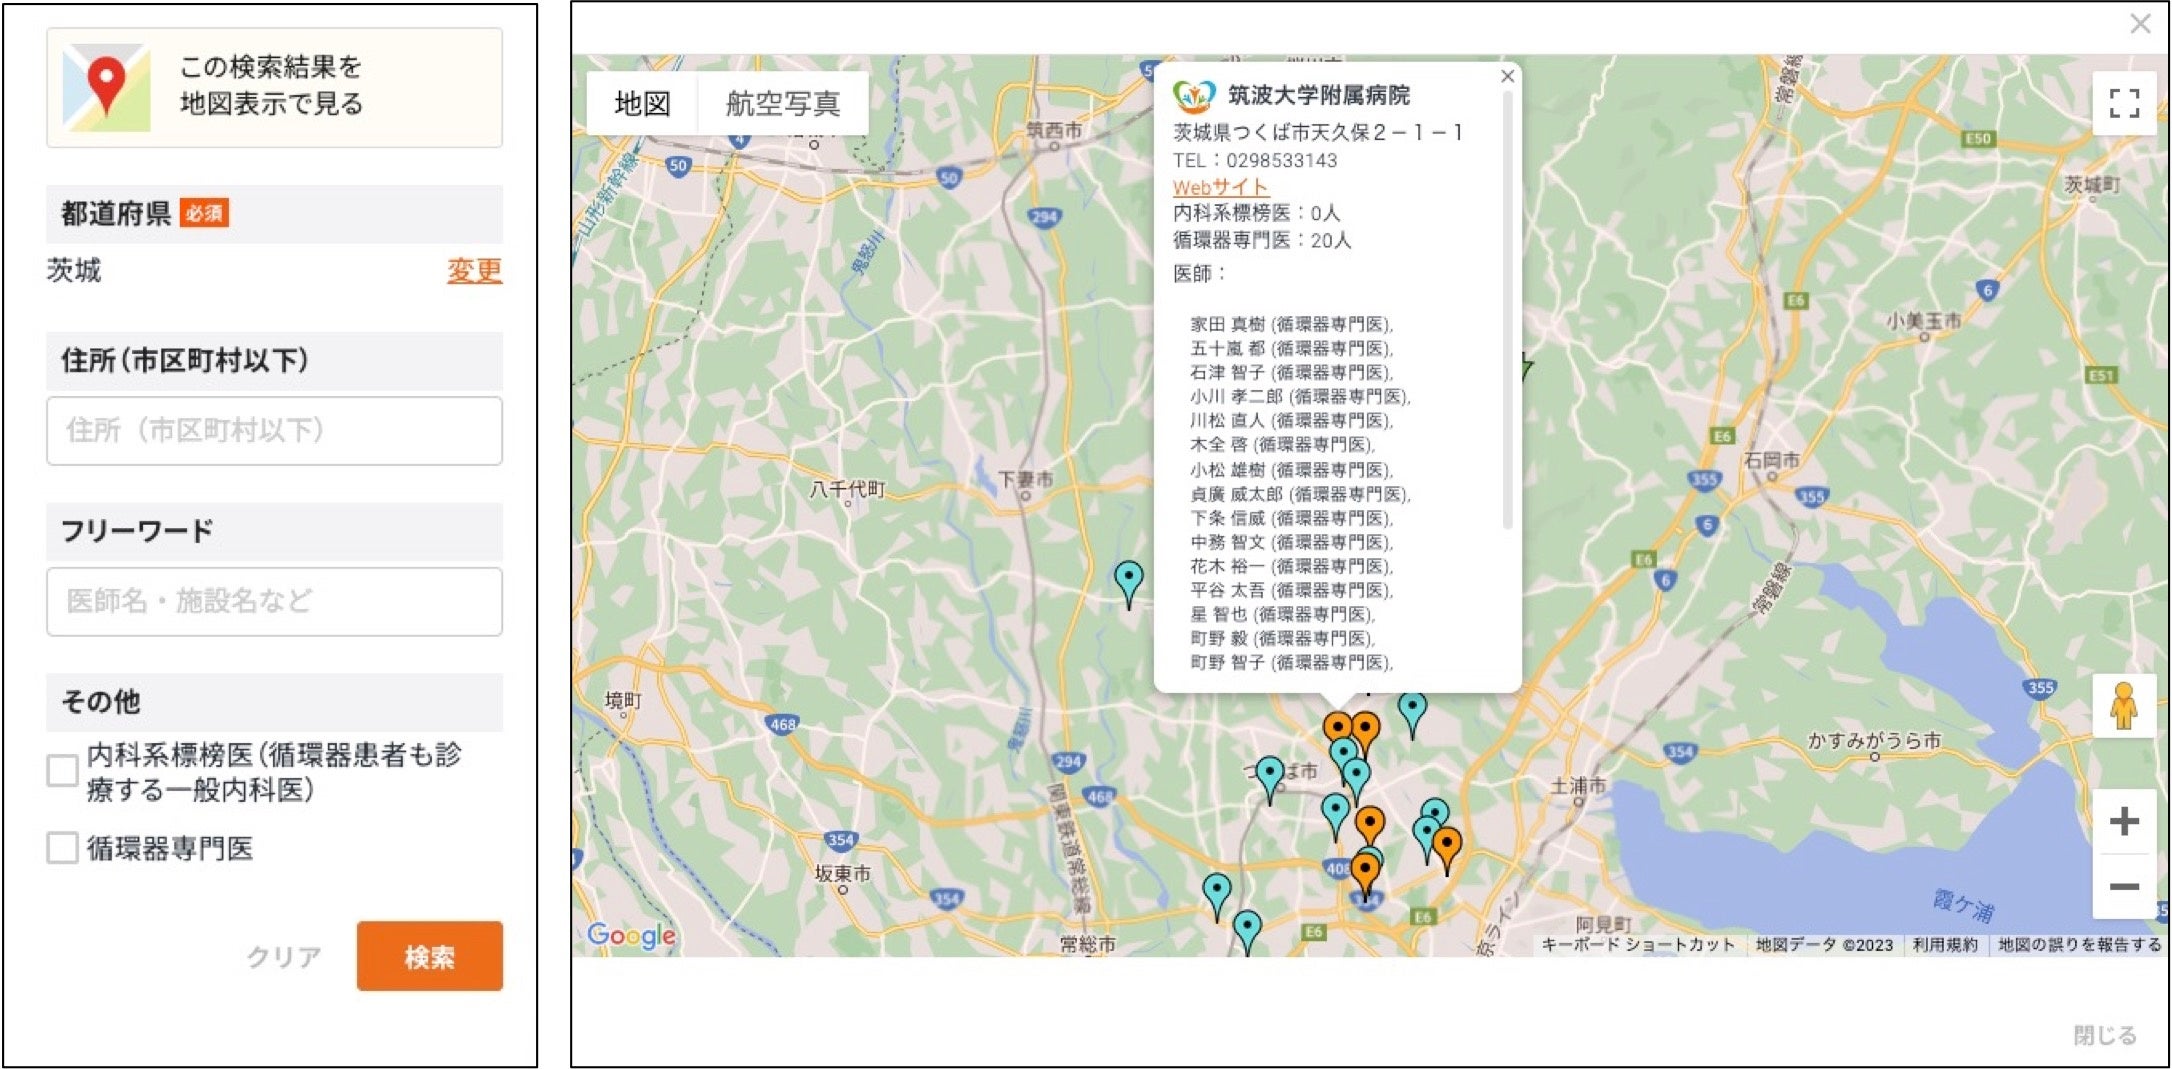The image size is (2172, 1069).
Task: Open the 利用規約 terms link
Action: coord(1945,945)
